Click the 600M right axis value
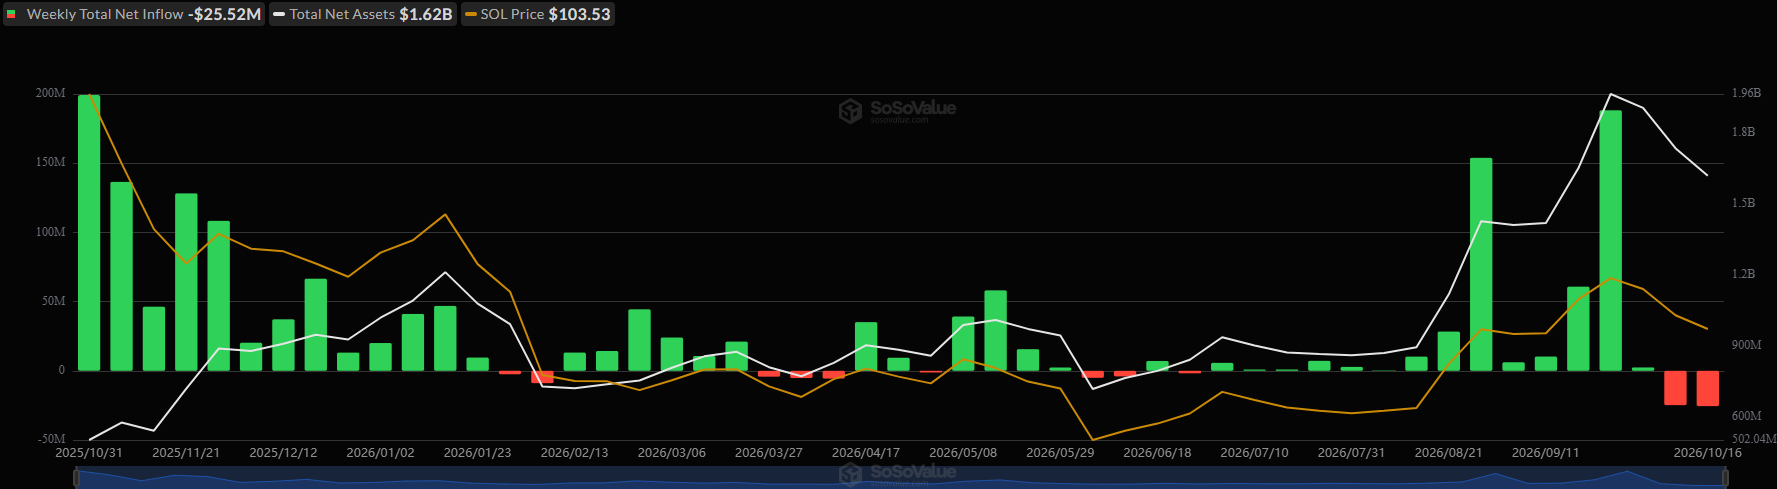This screenshot has width=1777, height=489. [1747, 416]
